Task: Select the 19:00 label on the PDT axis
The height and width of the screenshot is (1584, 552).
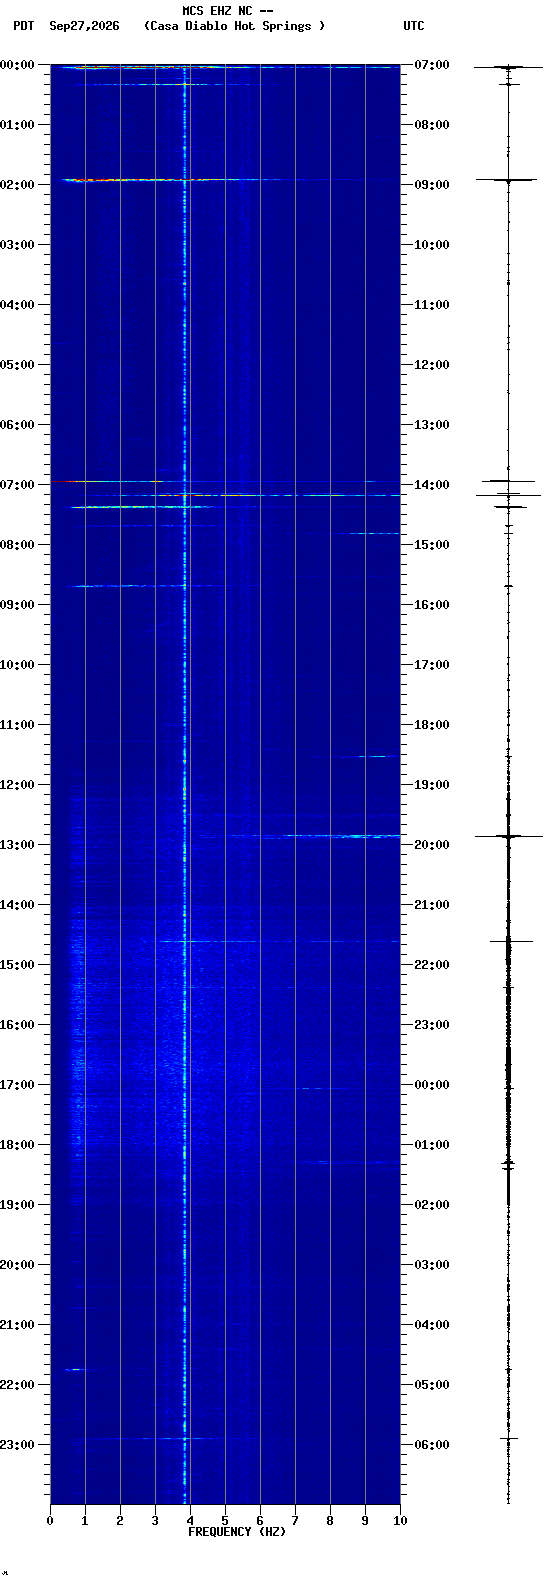Action: coord(16,1205)
